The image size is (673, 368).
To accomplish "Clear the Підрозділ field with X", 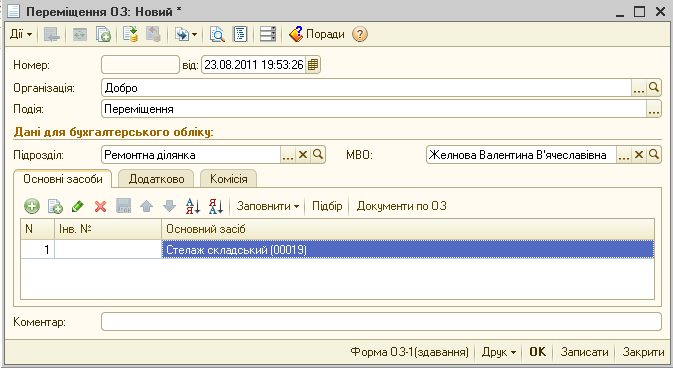I will click(303, 155).
